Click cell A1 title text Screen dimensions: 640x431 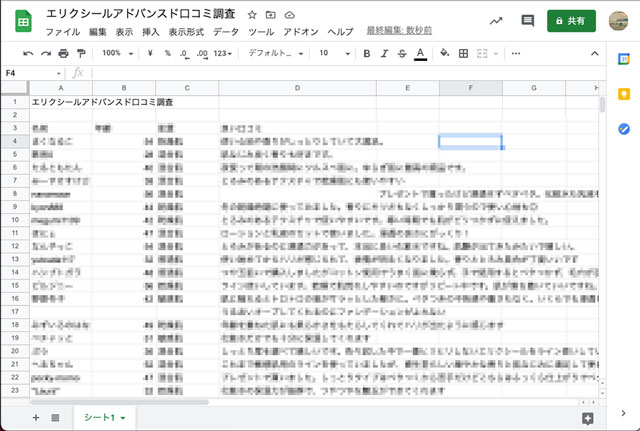click(102, 102)
